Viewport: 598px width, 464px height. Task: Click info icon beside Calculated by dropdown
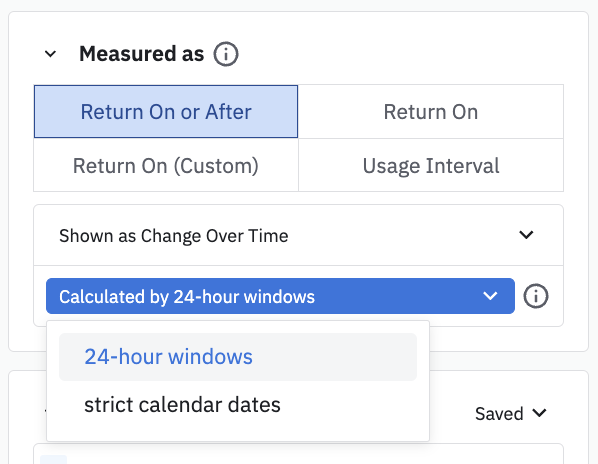click(x=535, y=296)
